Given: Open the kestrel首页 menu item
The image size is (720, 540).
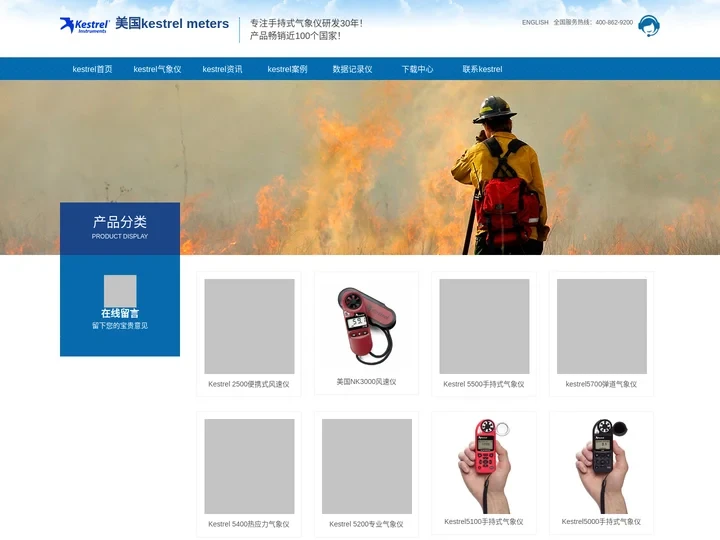Looking at the screenshot, I should coord(92,69).
